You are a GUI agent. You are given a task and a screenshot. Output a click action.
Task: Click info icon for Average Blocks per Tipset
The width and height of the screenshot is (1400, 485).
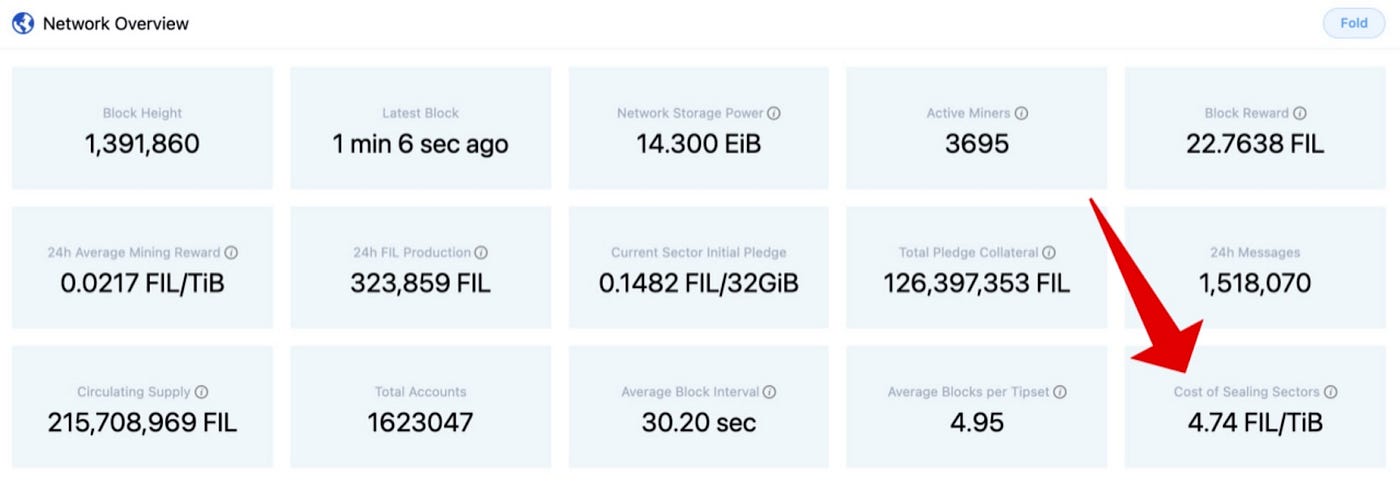tap(1059, 392)
